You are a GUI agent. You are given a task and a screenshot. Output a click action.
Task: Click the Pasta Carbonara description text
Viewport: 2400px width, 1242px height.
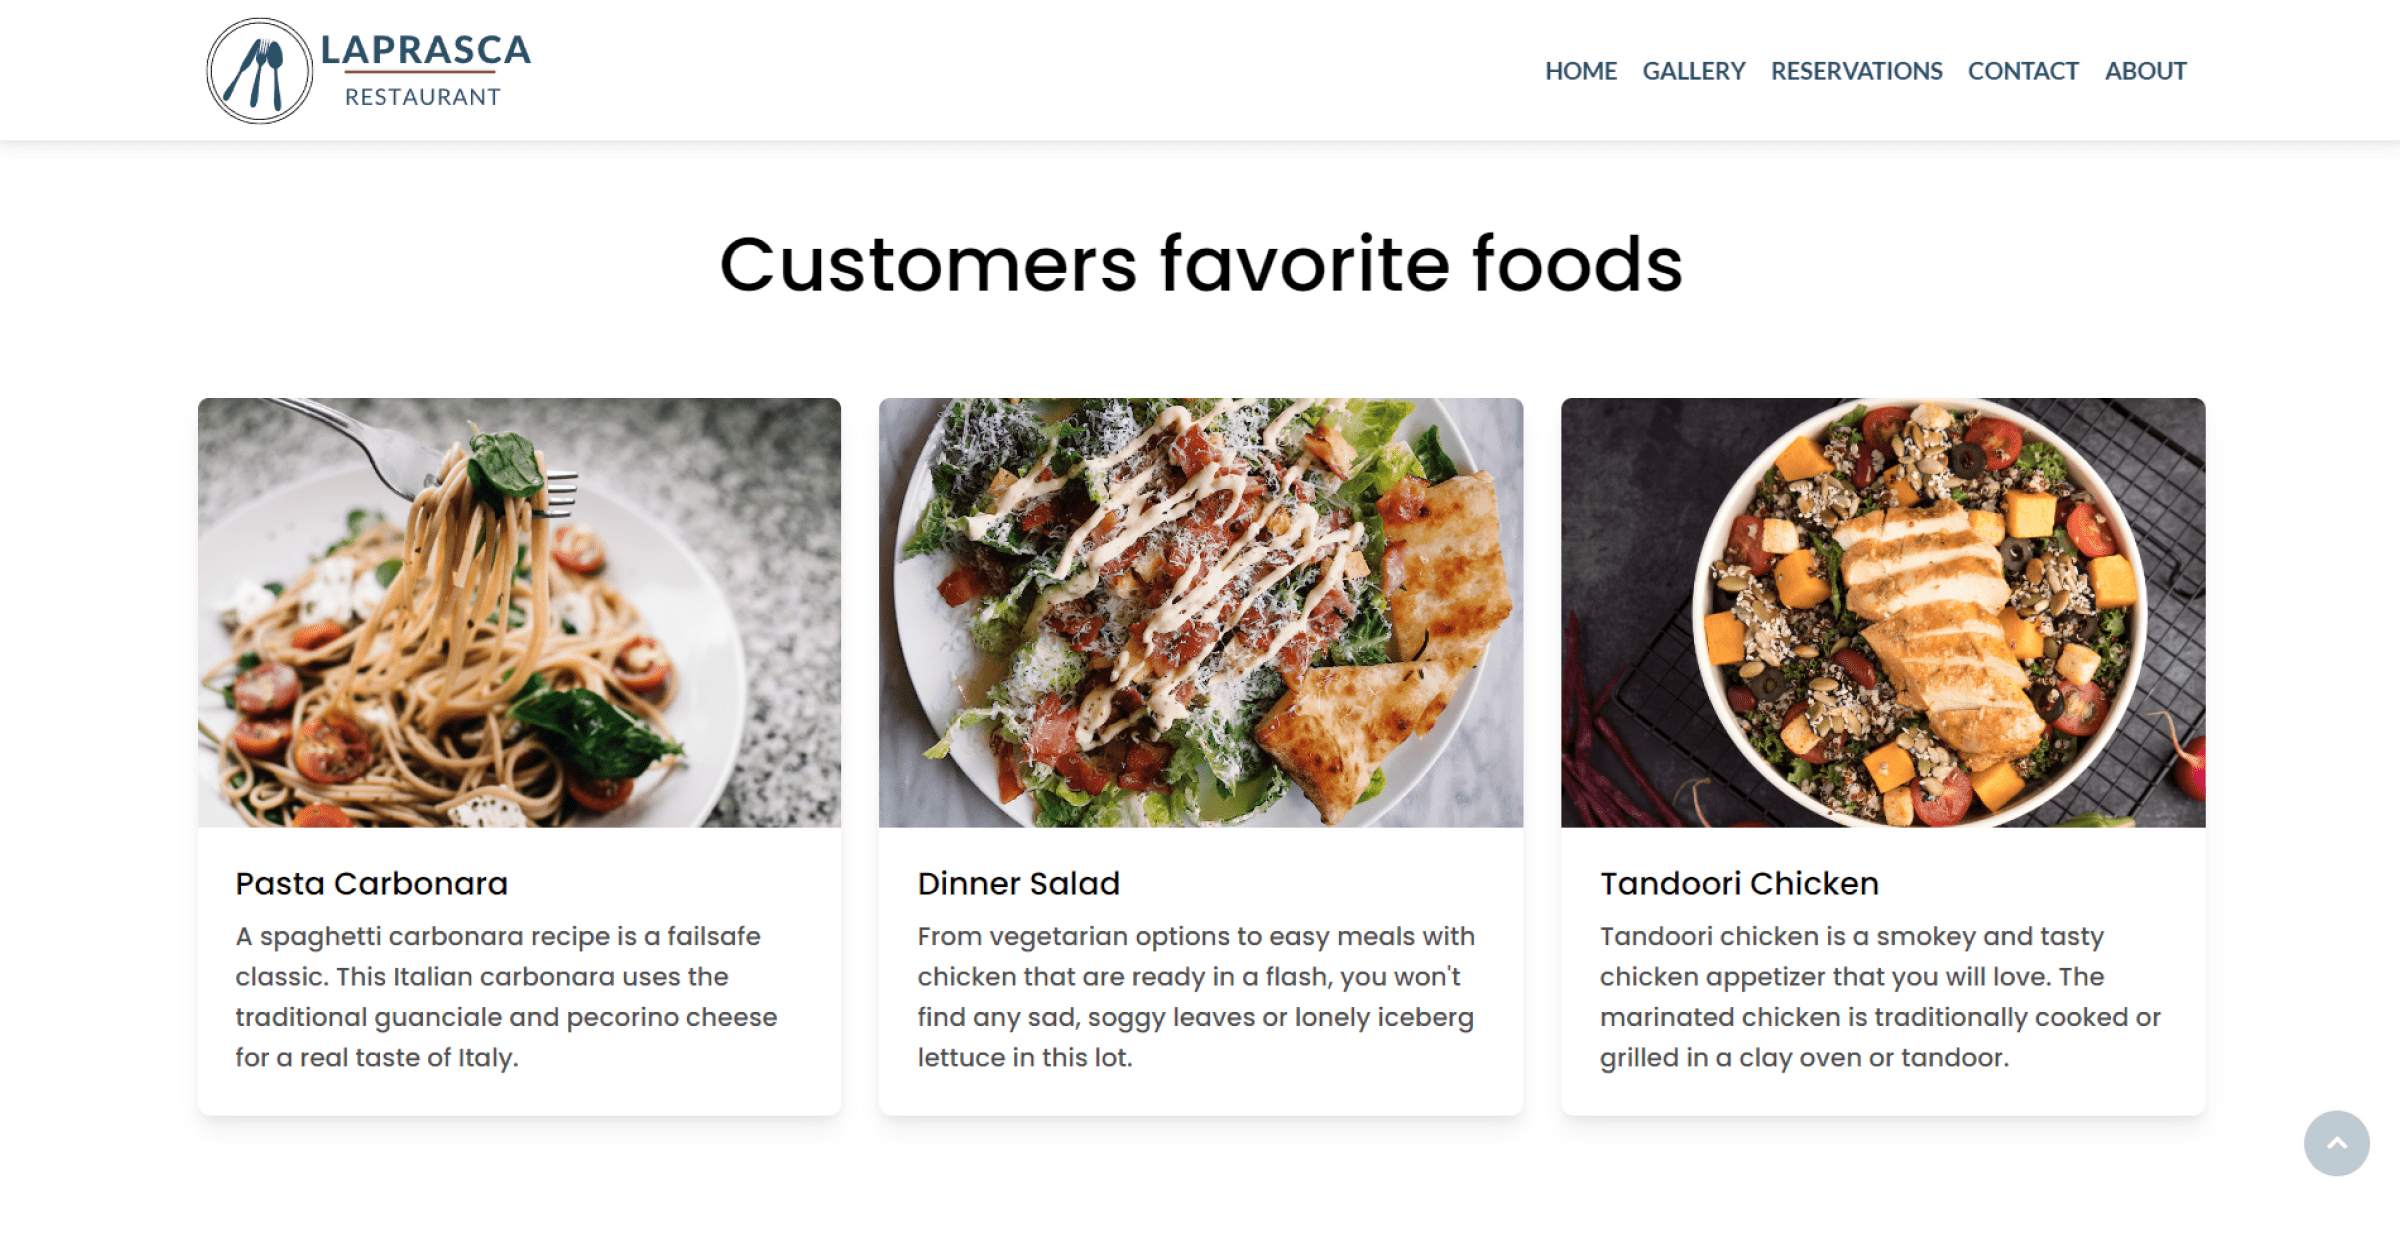point(506,996)
